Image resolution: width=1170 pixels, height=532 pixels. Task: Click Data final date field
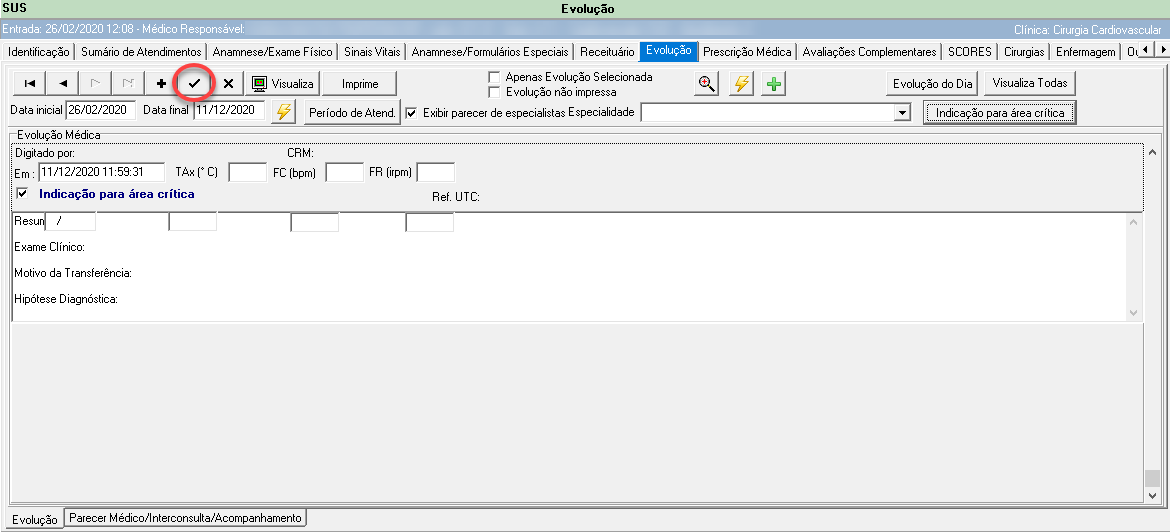[229, 110]
